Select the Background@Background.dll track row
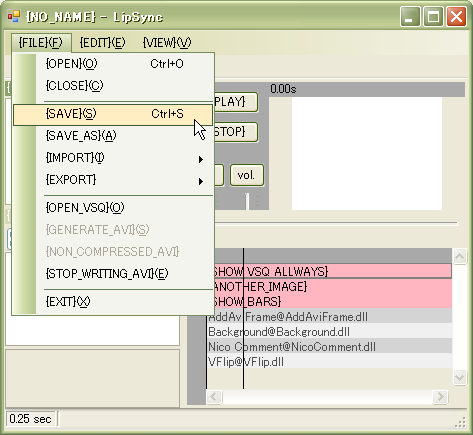The height and width of the screenshot is (435, 473). pos(329,332)
